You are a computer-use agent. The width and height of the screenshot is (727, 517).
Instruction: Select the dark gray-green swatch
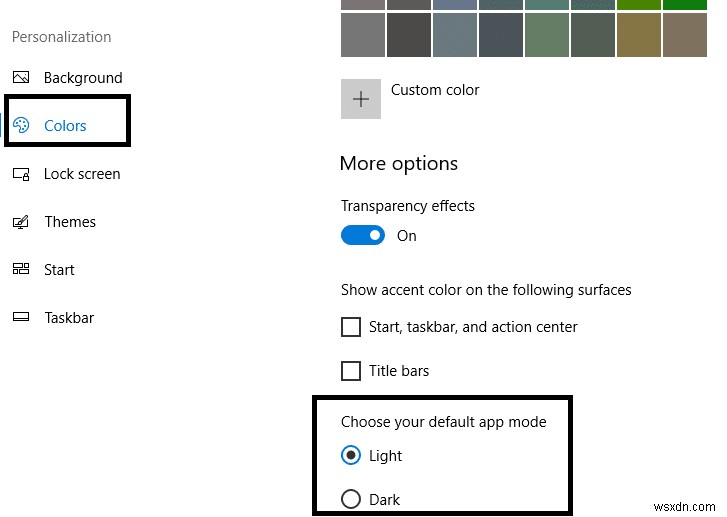coord(593,35)
